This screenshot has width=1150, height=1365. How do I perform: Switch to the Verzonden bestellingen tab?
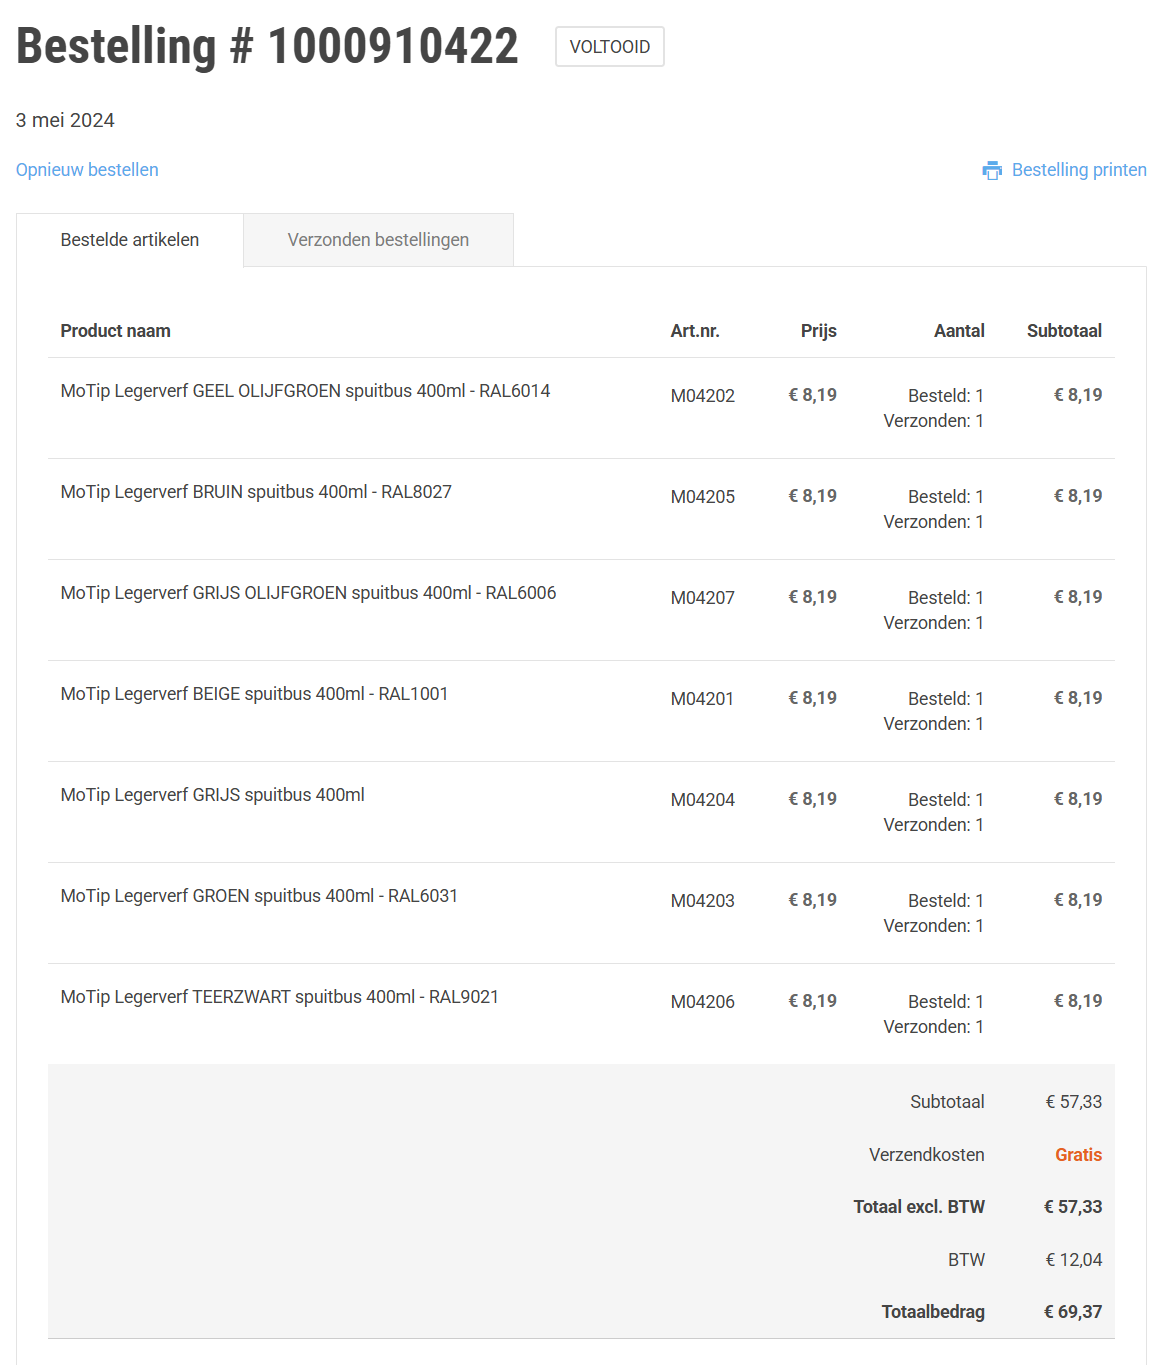click(x=378, y=240)
